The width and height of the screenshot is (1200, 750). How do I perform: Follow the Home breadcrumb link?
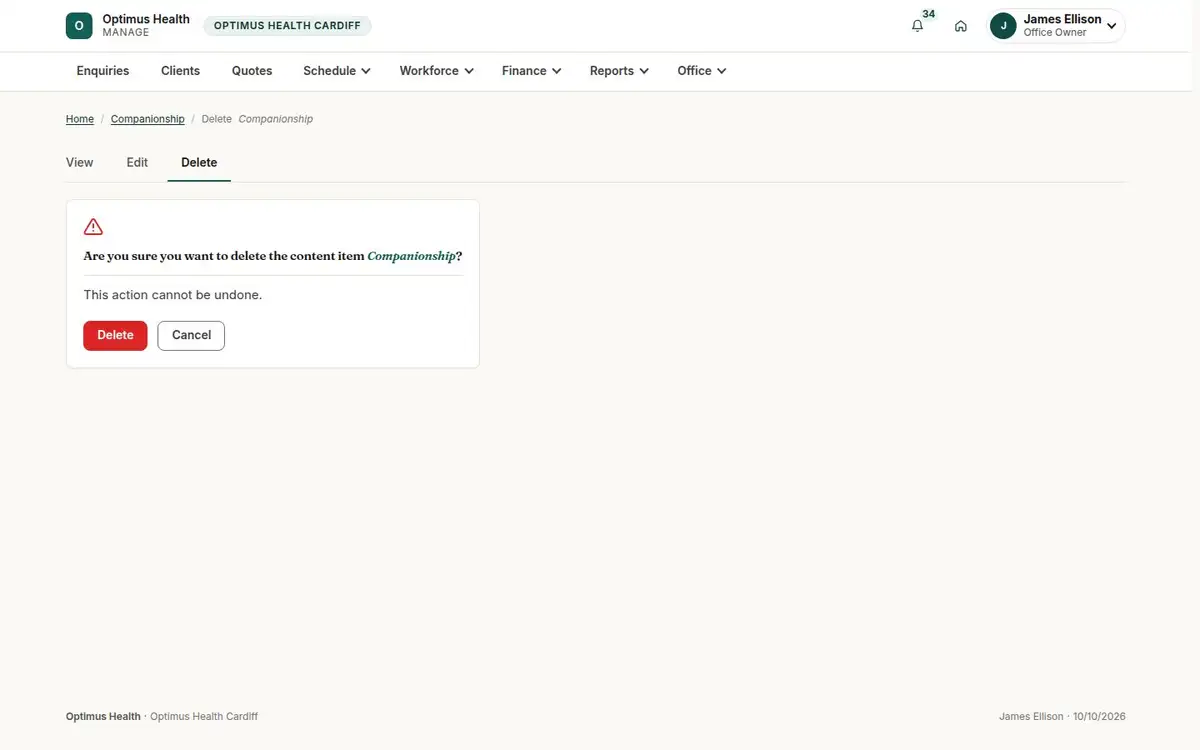click(80, 119)
